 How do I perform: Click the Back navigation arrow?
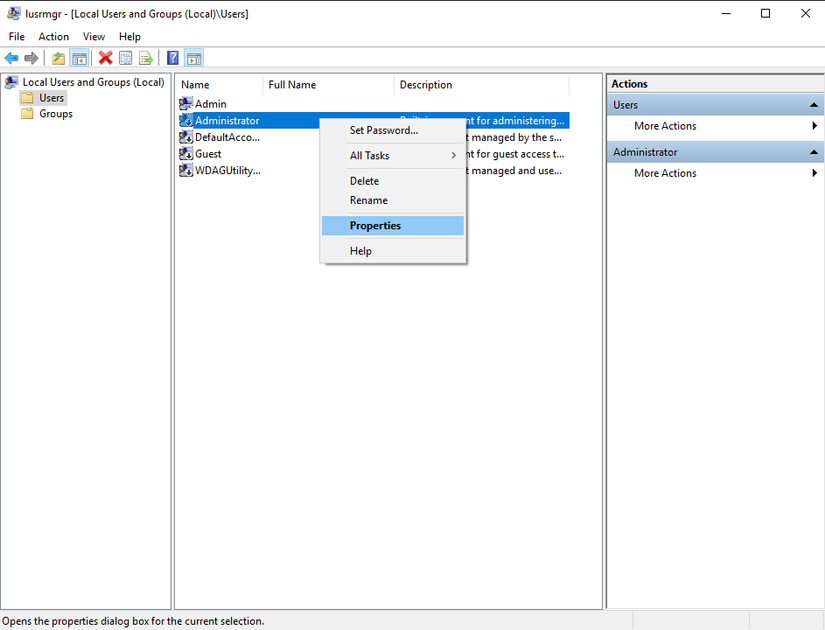[10, 57]
